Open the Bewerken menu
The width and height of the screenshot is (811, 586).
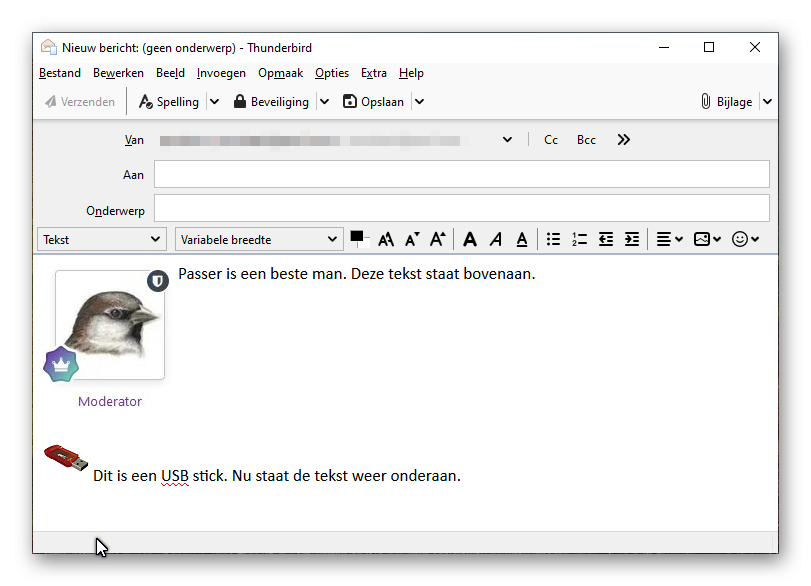click(118, 73)
